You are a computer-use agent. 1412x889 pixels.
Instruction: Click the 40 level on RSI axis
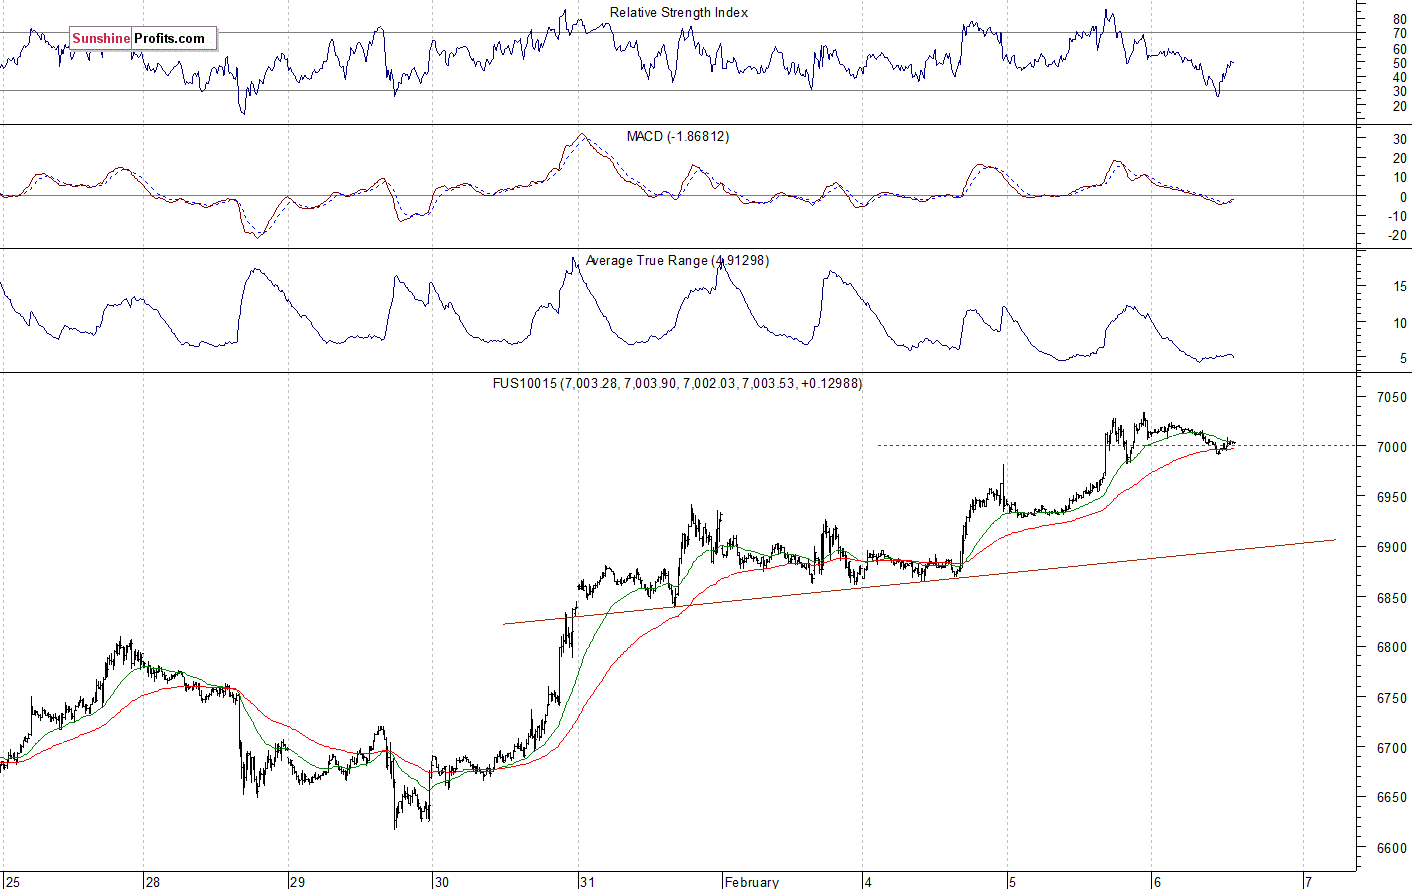1399,77
